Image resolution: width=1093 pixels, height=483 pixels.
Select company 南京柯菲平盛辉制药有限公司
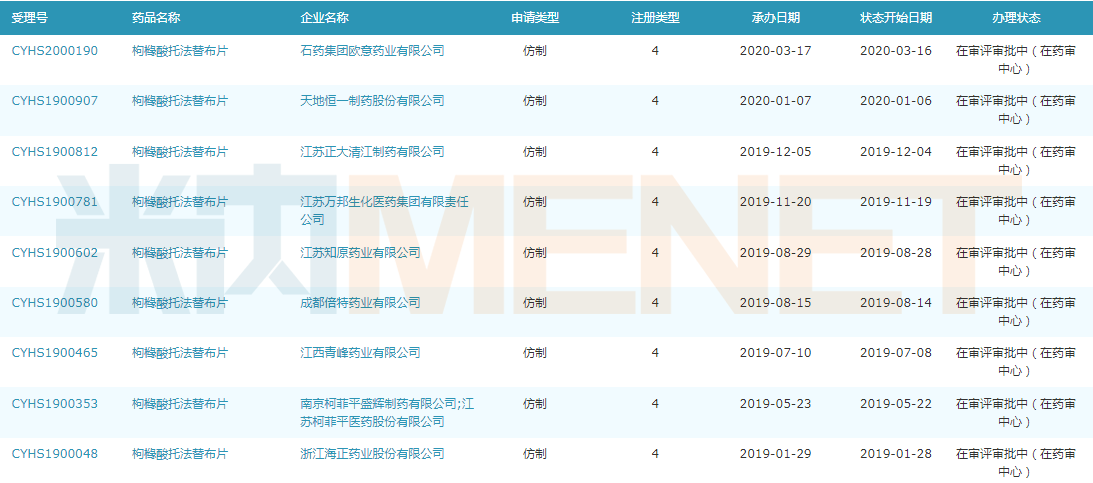pyautogui.click(x=378, y=404)
